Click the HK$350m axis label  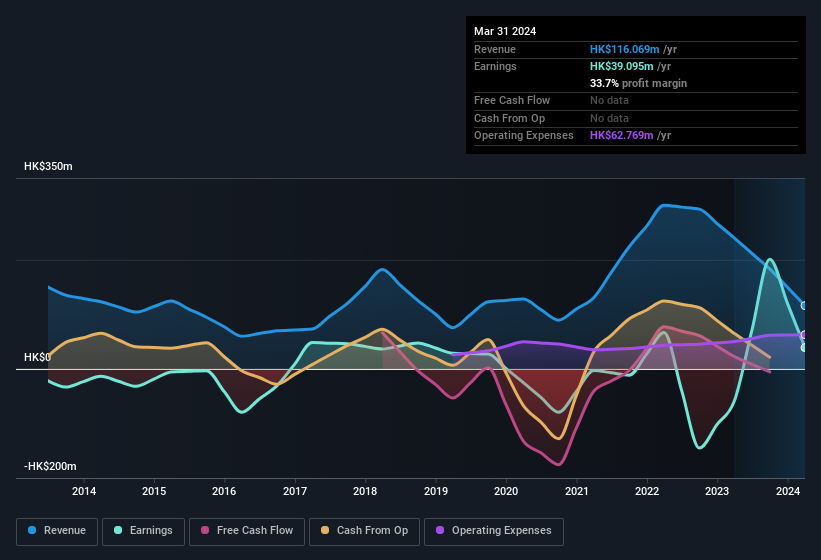coord(48,166)
